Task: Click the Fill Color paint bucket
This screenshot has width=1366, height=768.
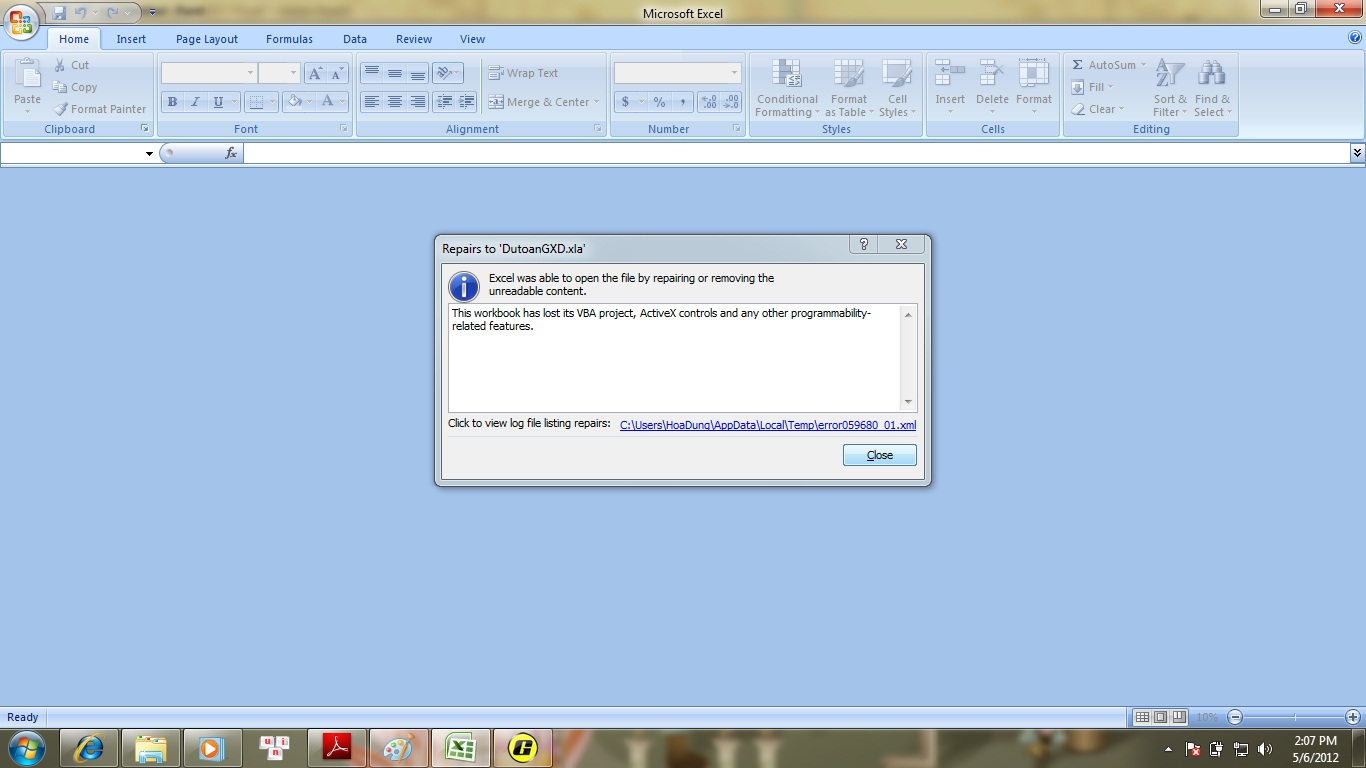Action: 294,102
